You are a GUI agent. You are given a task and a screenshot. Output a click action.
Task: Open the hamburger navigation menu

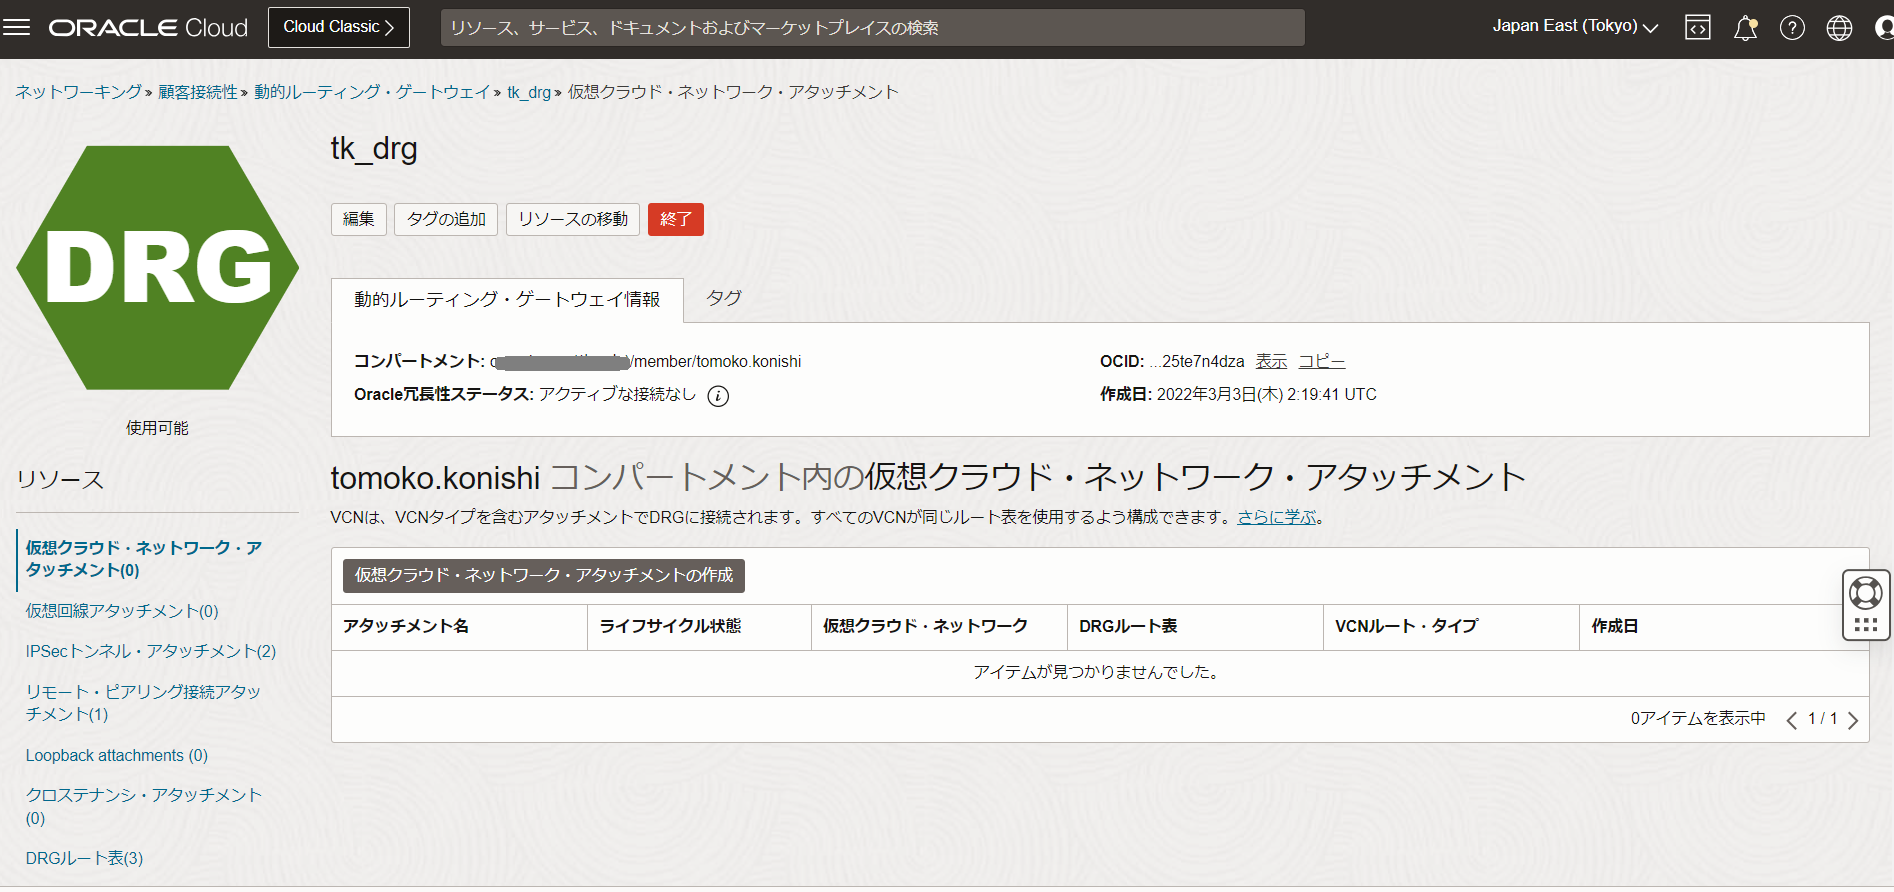17,27
